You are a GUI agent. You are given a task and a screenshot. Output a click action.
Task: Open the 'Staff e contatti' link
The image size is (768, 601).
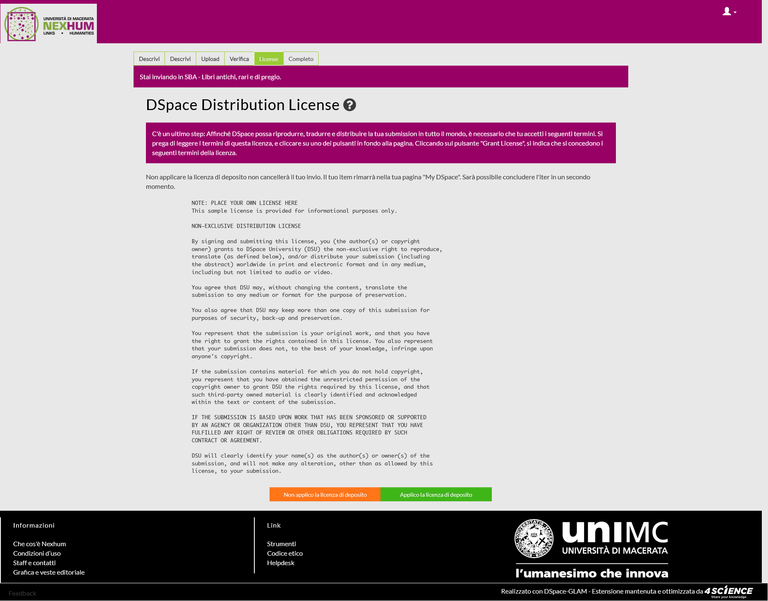point(34,563)
